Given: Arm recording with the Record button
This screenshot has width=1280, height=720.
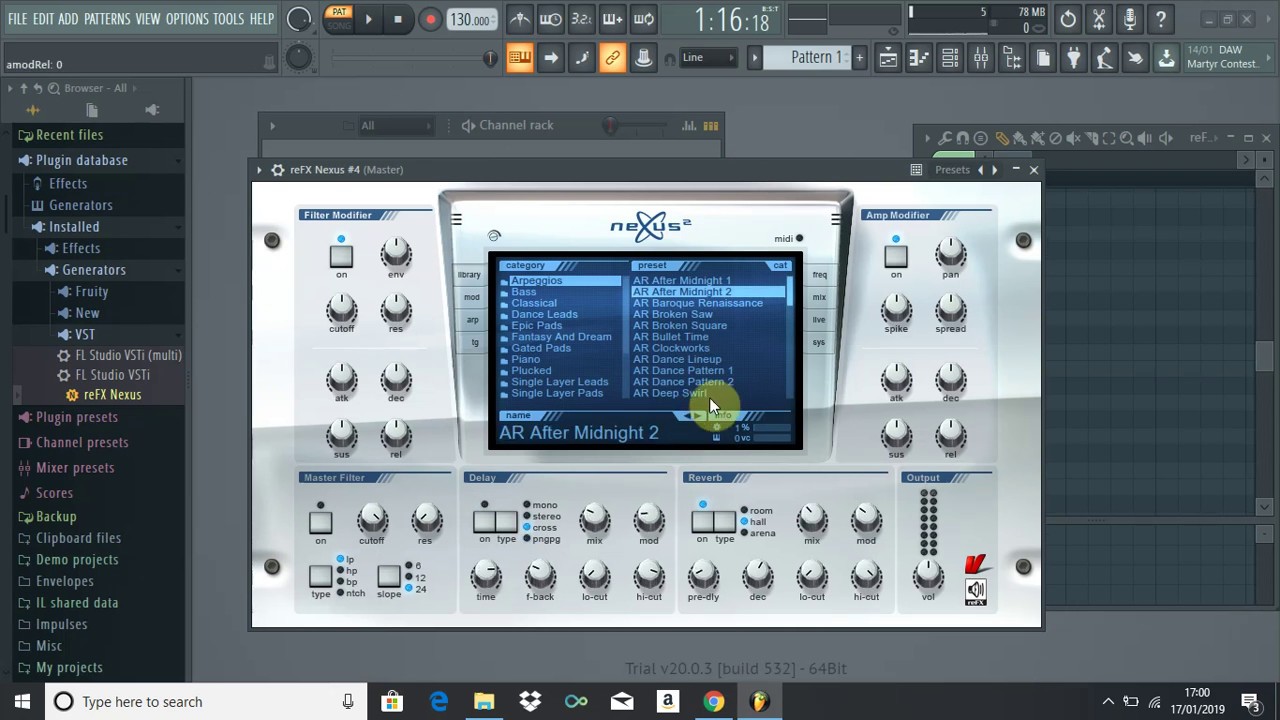Looking at the screenshot, I should (430, 19).
